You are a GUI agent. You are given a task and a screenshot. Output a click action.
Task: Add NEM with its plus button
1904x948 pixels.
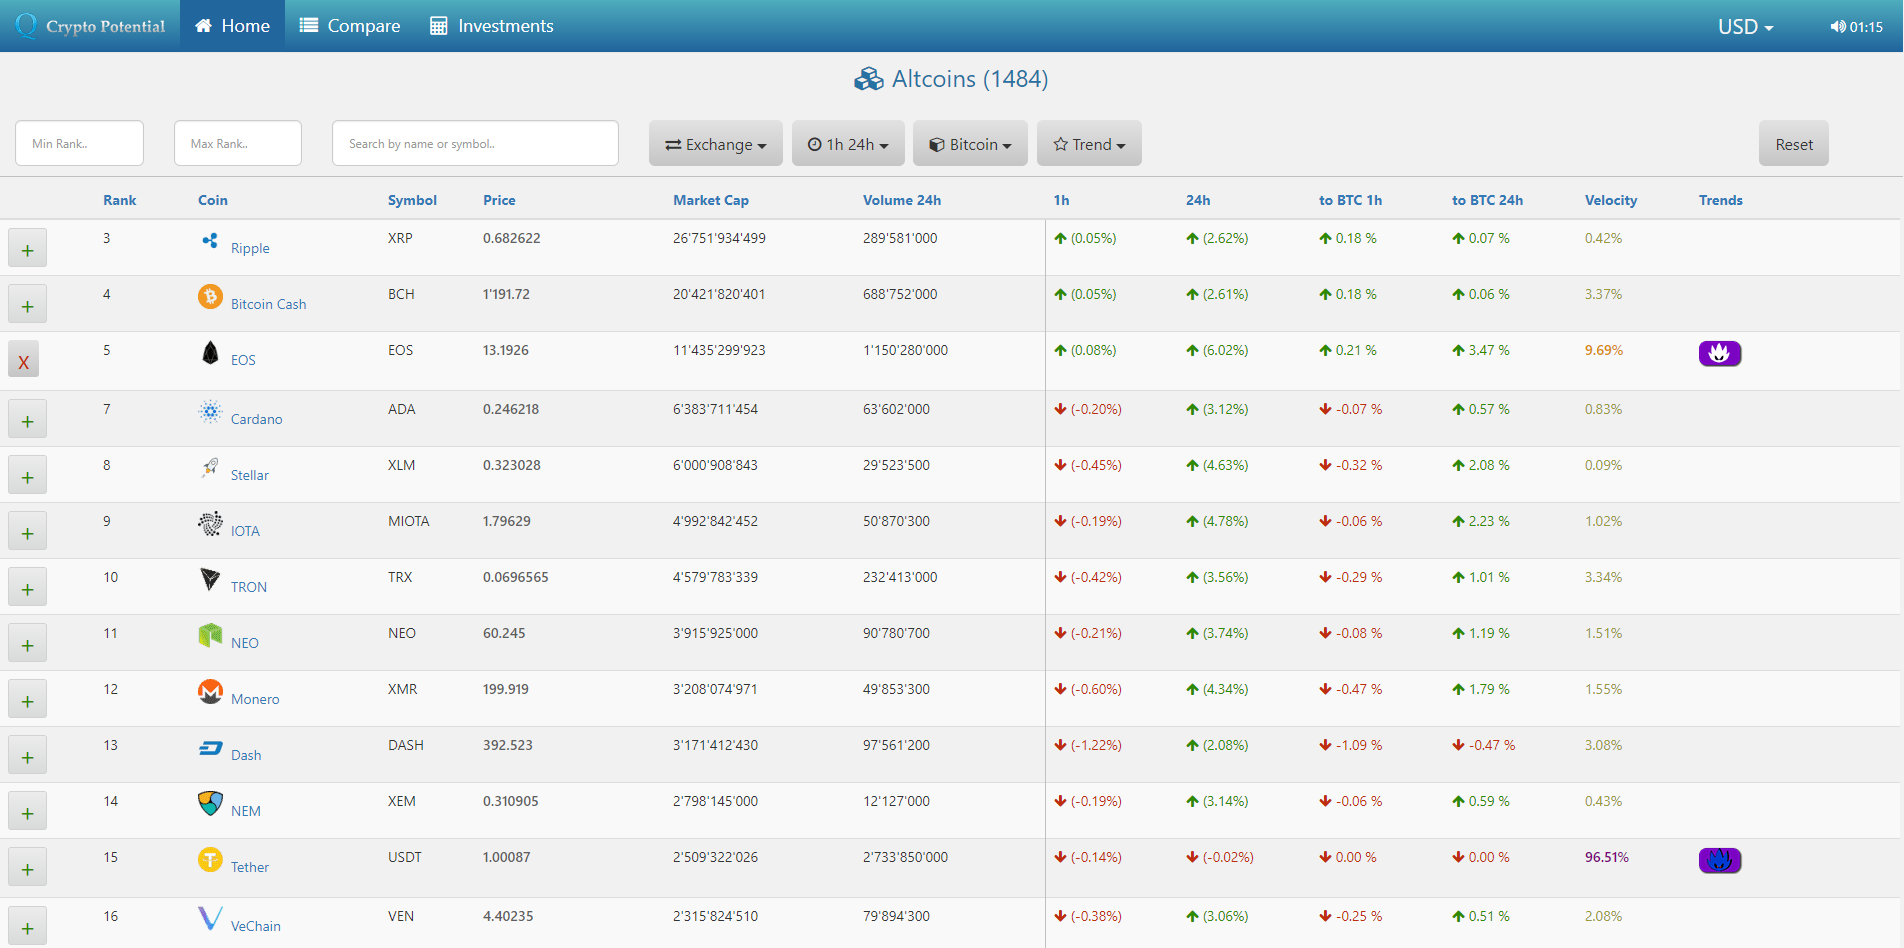[27, 812]
